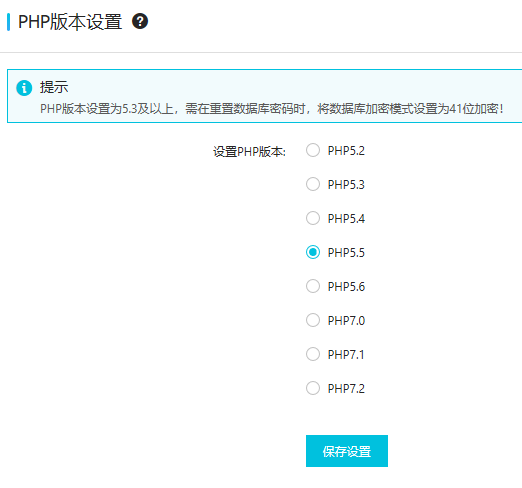The image size is (522, 488).
Task: Click the selected PHP5.5 radio button
Action: (x=313, y=252)
